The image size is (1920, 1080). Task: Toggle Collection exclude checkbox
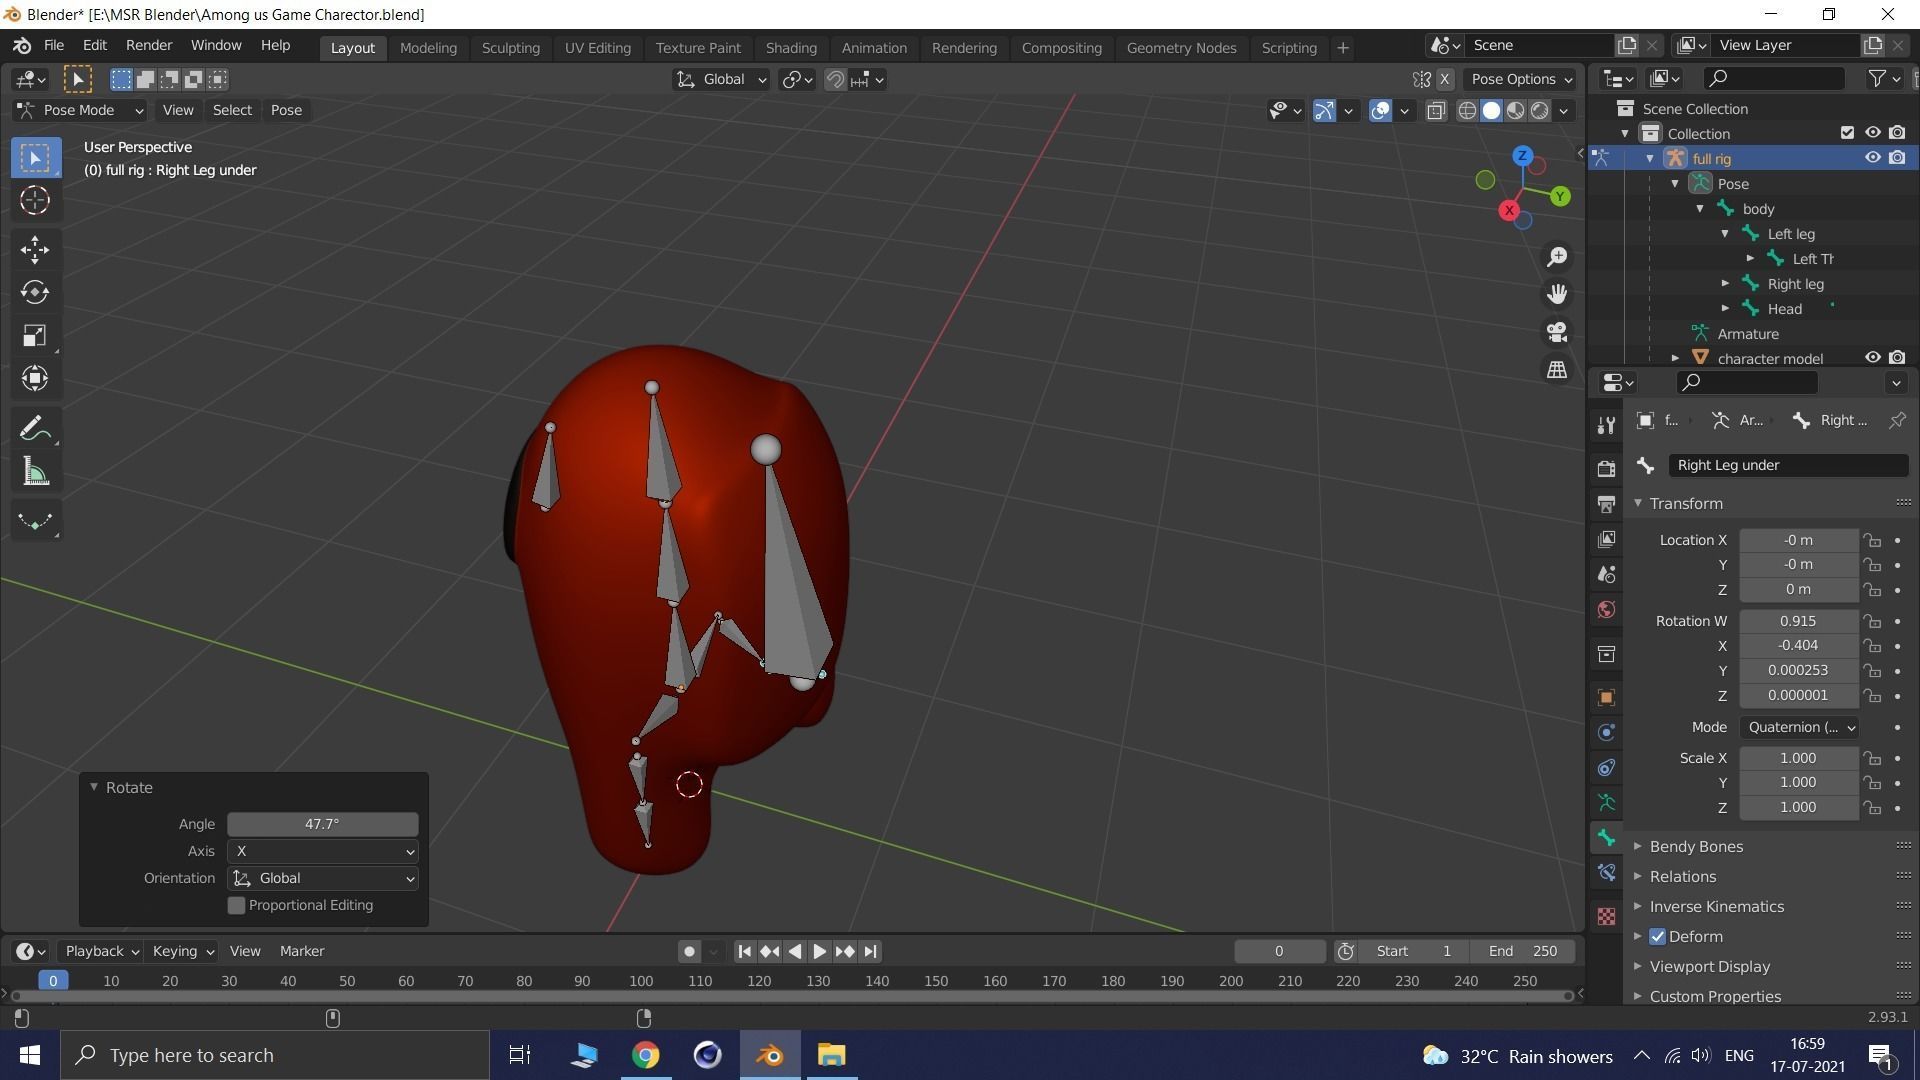point(1847,133)
